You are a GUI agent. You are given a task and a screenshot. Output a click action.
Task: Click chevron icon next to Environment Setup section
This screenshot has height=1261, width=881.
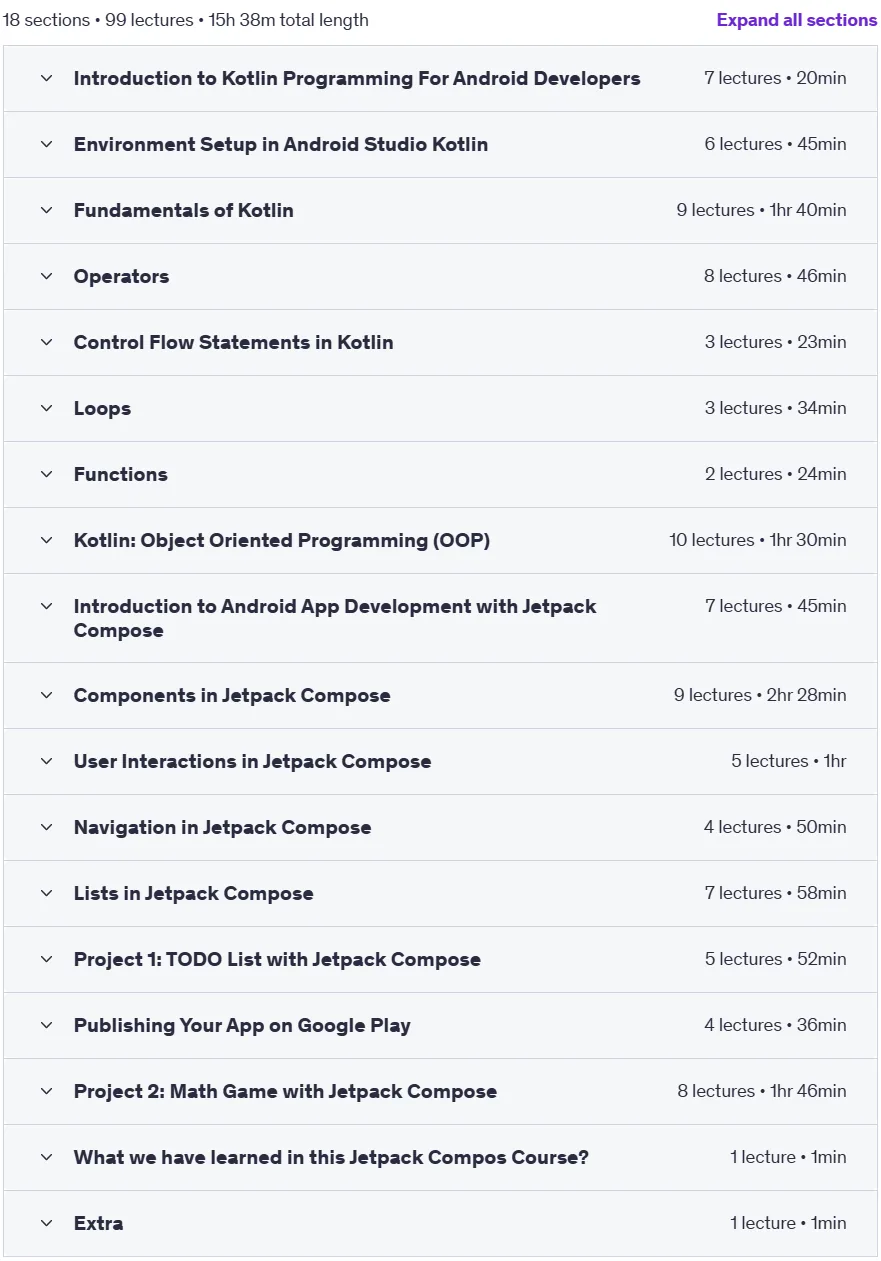click(x=46, y=144)
